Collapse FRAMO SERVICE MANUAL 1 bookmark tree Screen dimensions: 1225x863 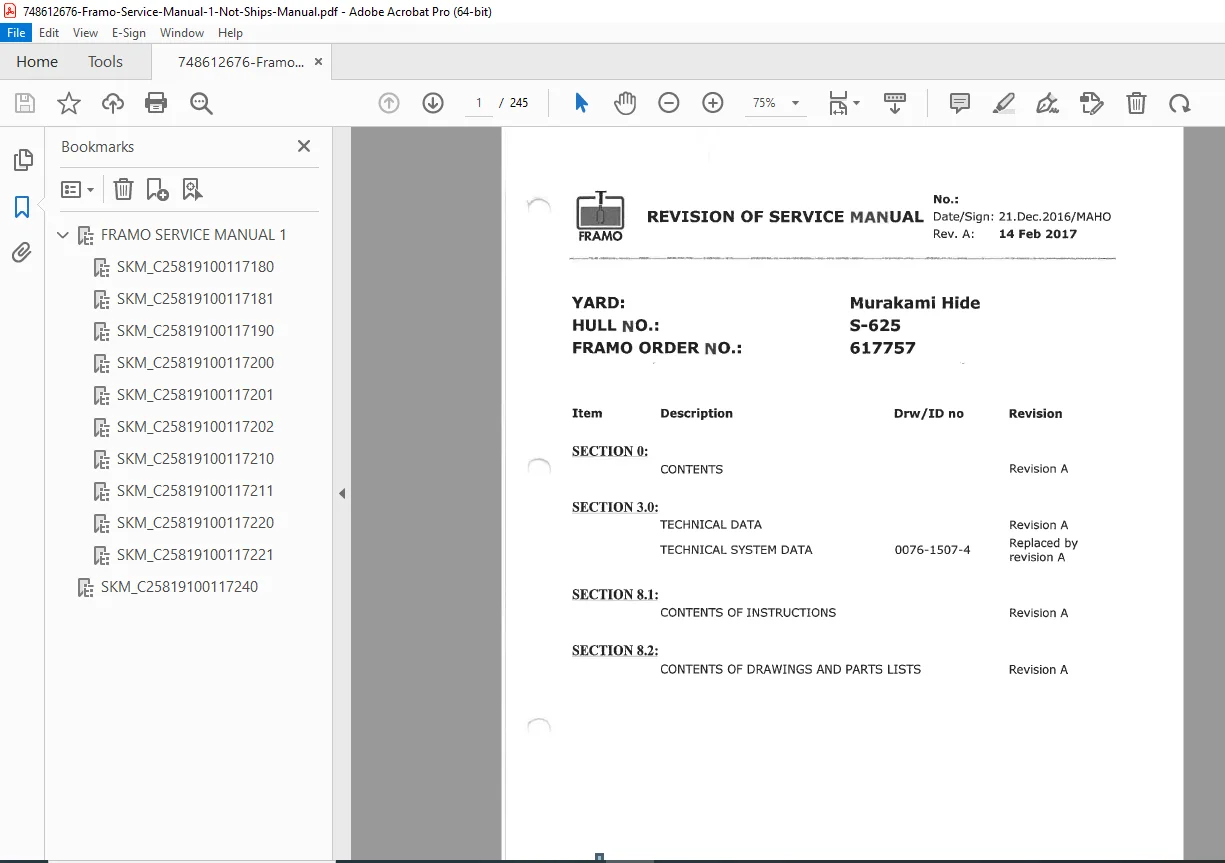pos(64,235)
